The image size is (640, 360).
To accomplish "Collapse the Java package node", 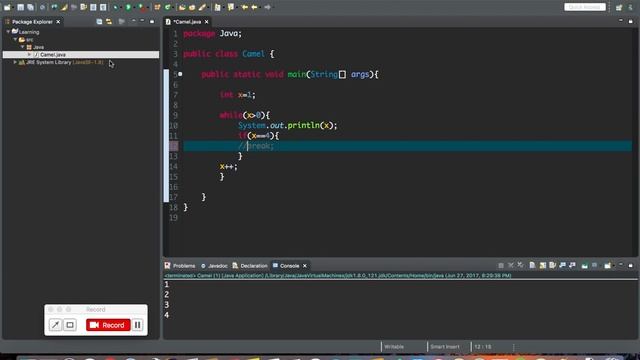I will click(22, 47).
